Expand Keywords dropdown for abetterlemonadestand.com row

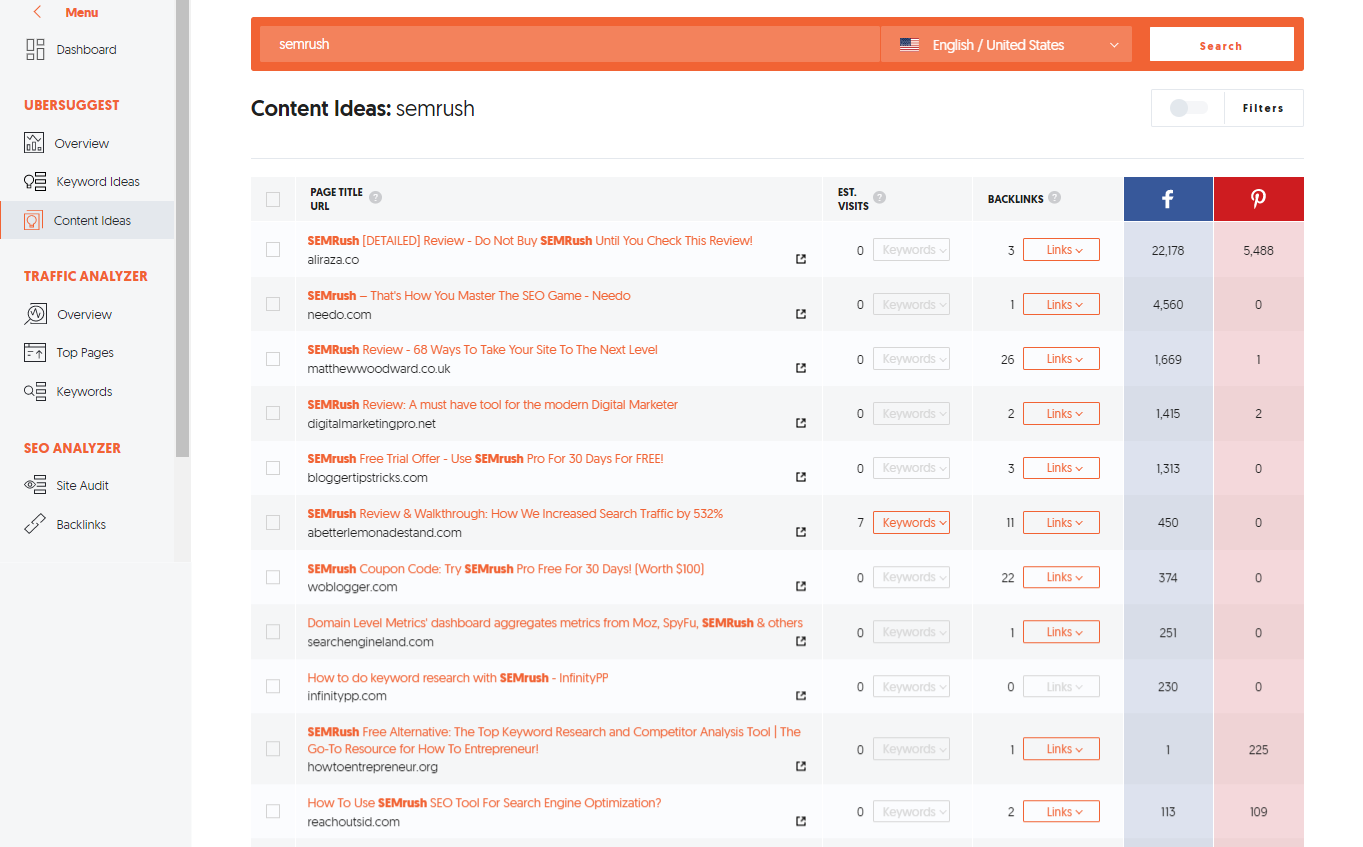click(911, 522)
